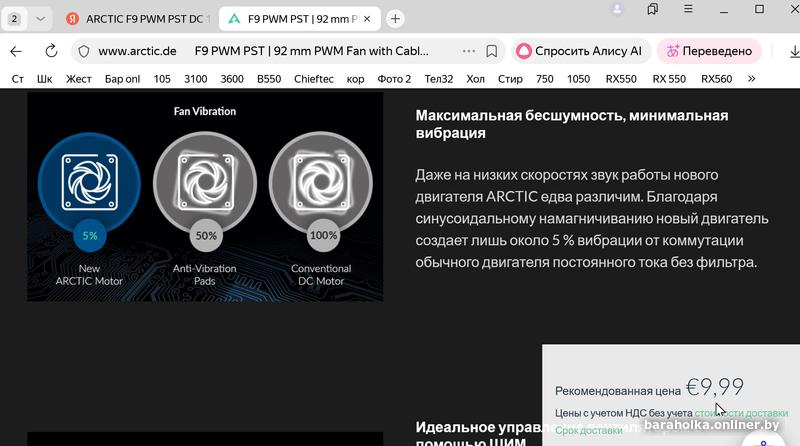Open the B550 bookmark
Image resolution: width=800 pixels, height=446 pixels.
tap(269, 79)
